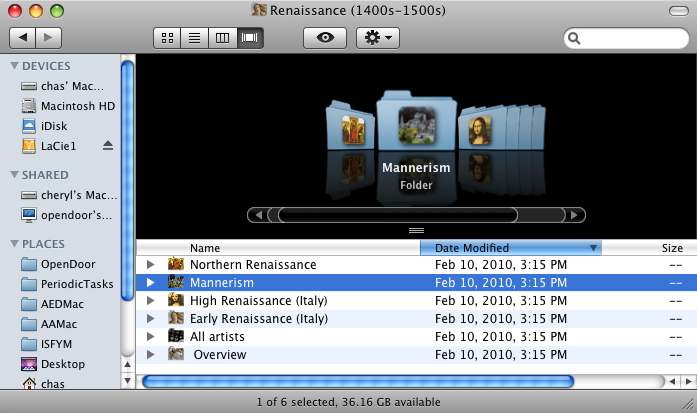
Task: Switch to Cover Flow view
Action: point(250,38)
